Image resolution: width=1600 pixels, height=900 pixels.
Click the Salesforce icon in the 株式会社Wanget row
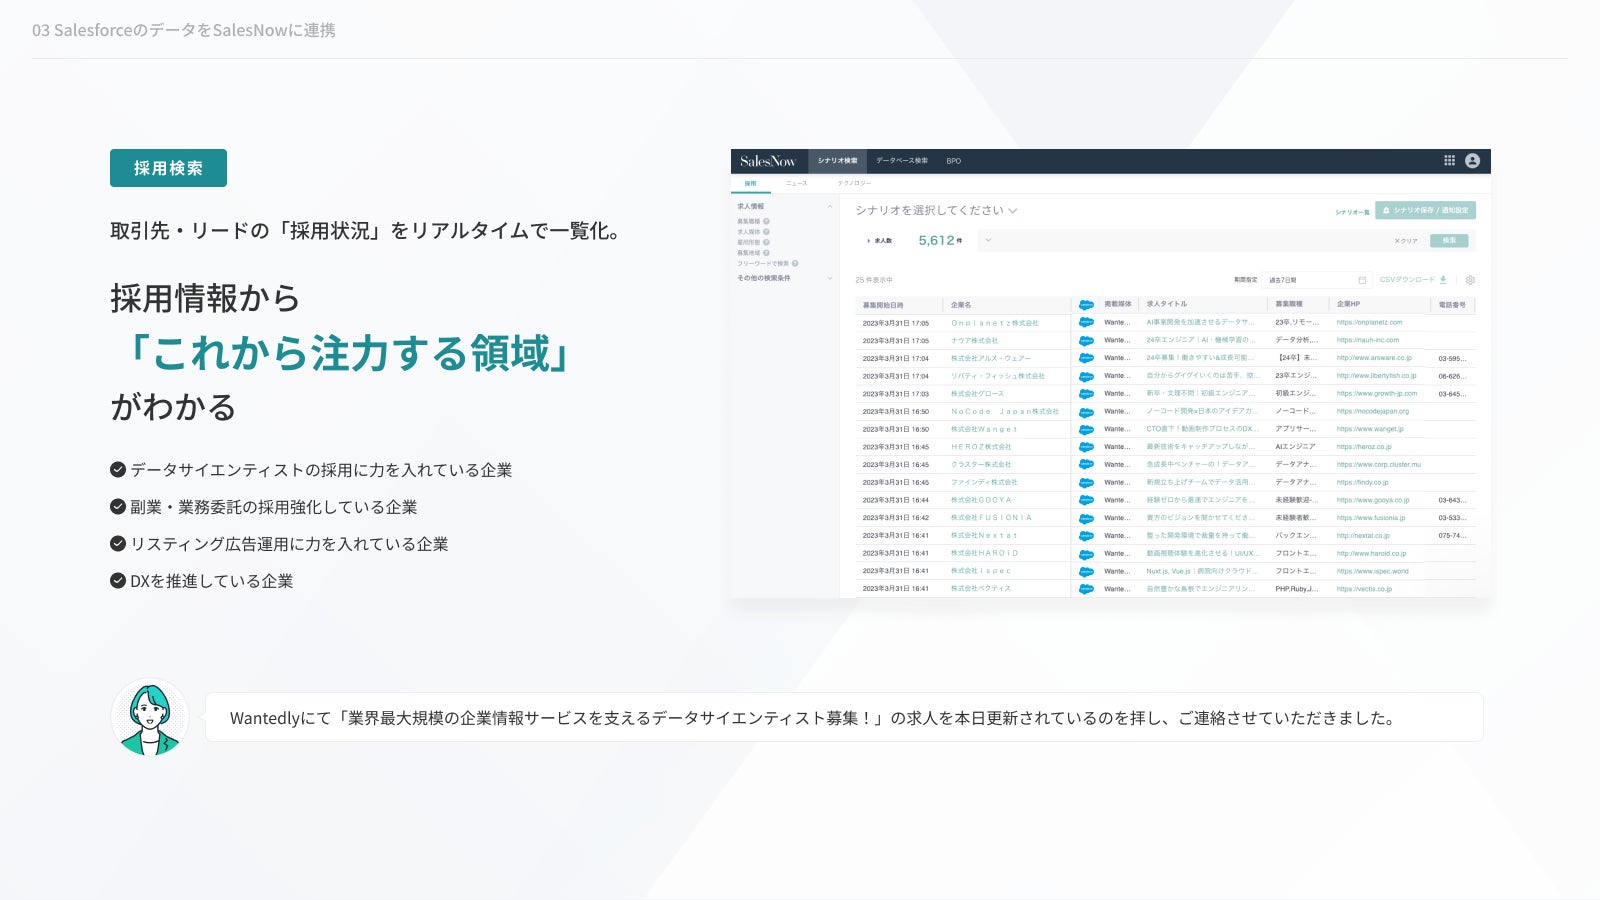coord(1087,430)
